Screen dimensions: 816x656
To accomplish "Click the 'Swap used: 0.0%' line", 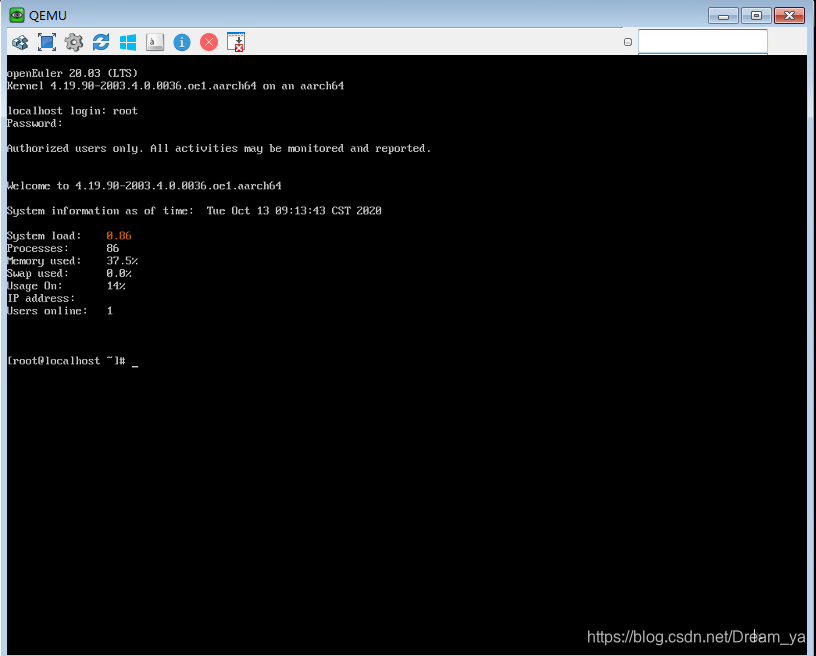I will point(69,274).
